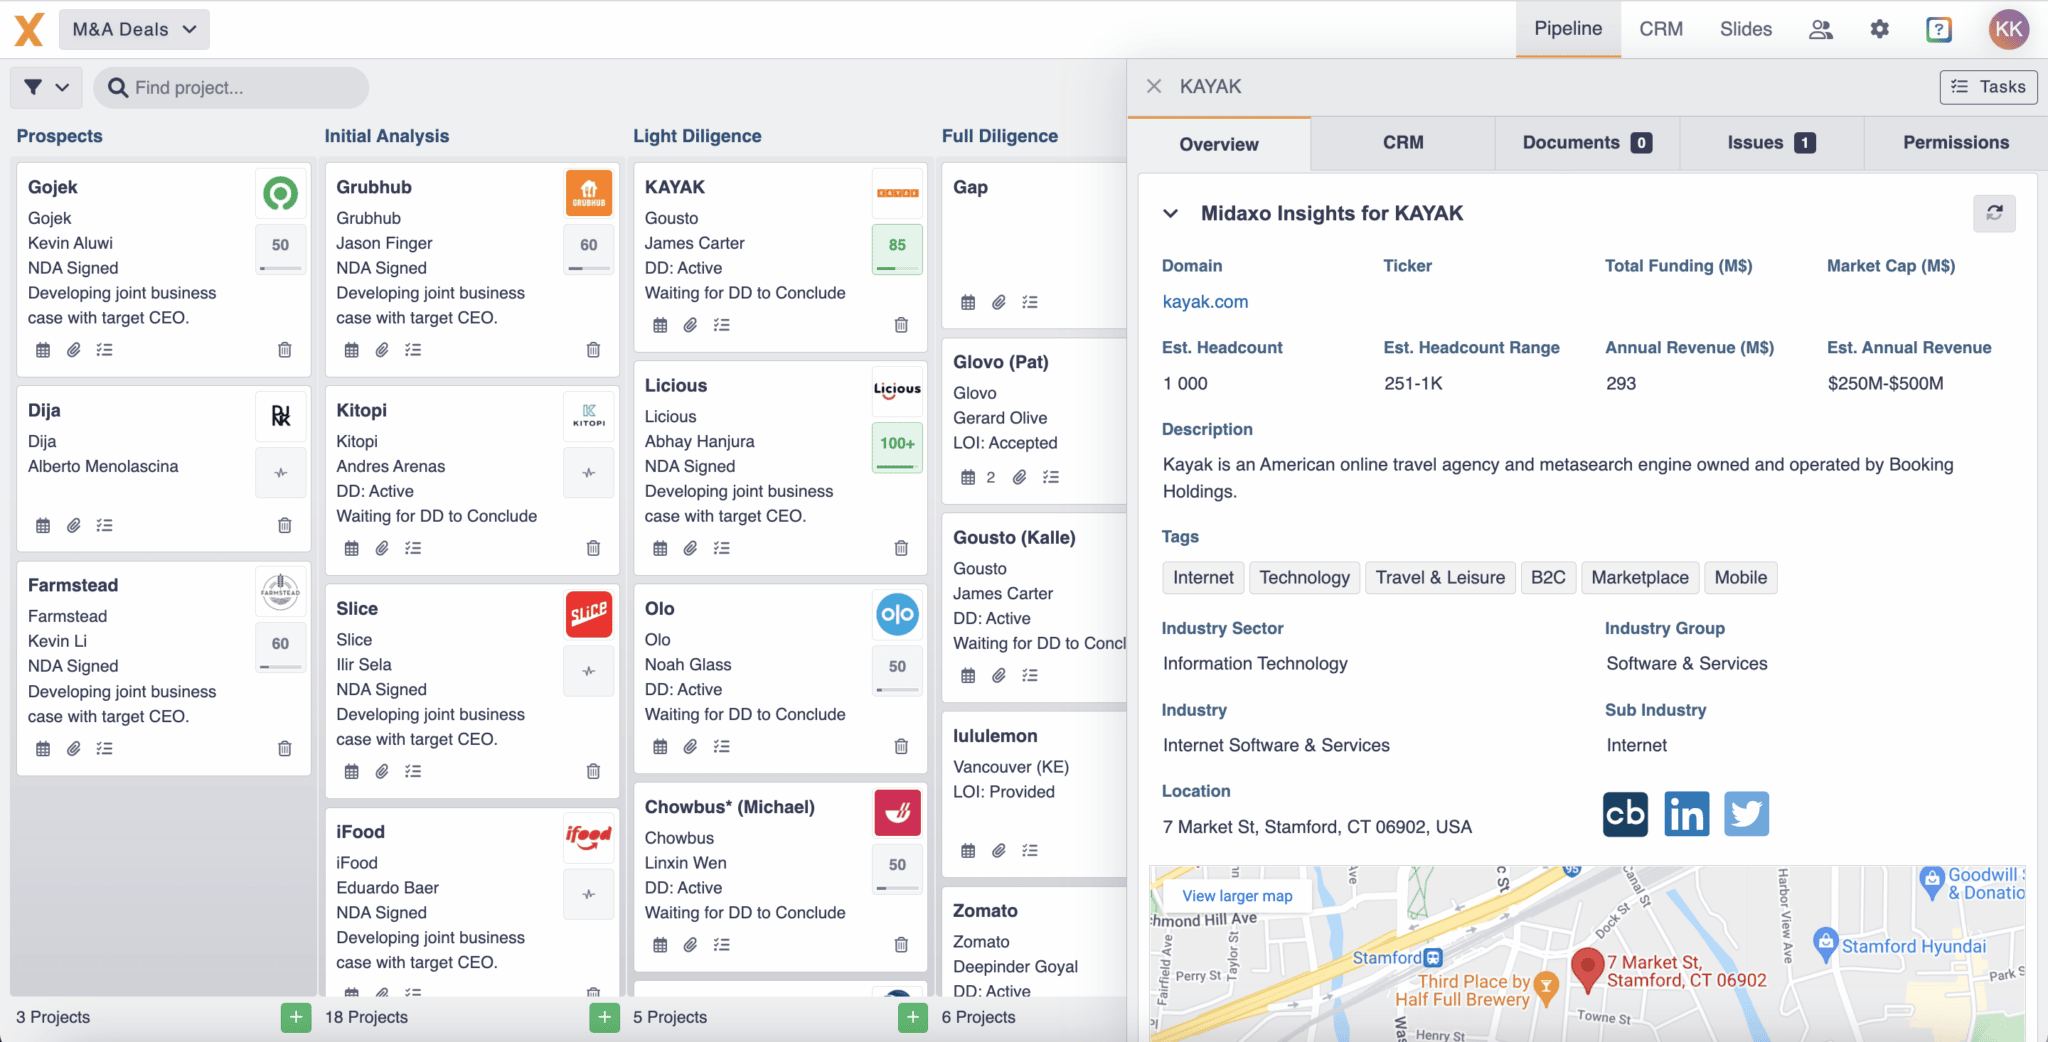
Task: Open the kayak.com domain link
Action: point(1205,302)
